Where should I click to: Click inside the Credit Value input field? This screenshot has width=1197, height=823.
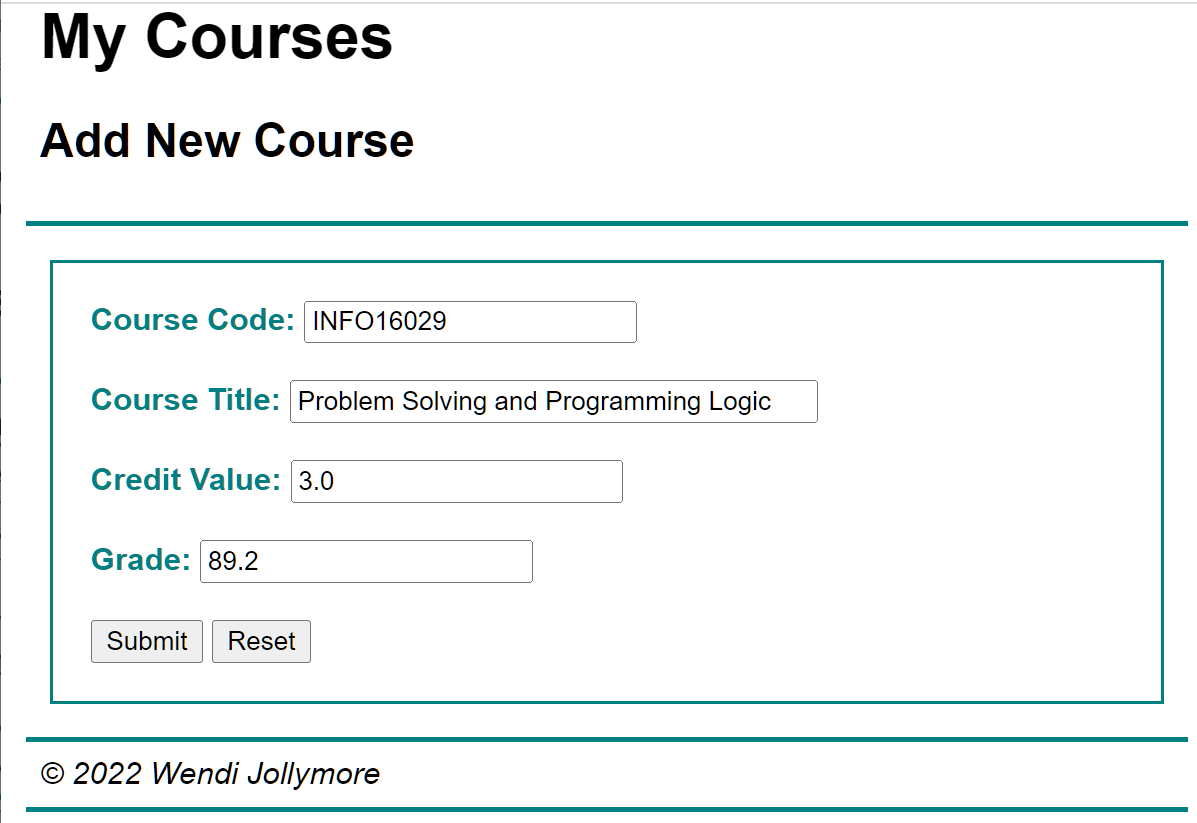455,481
